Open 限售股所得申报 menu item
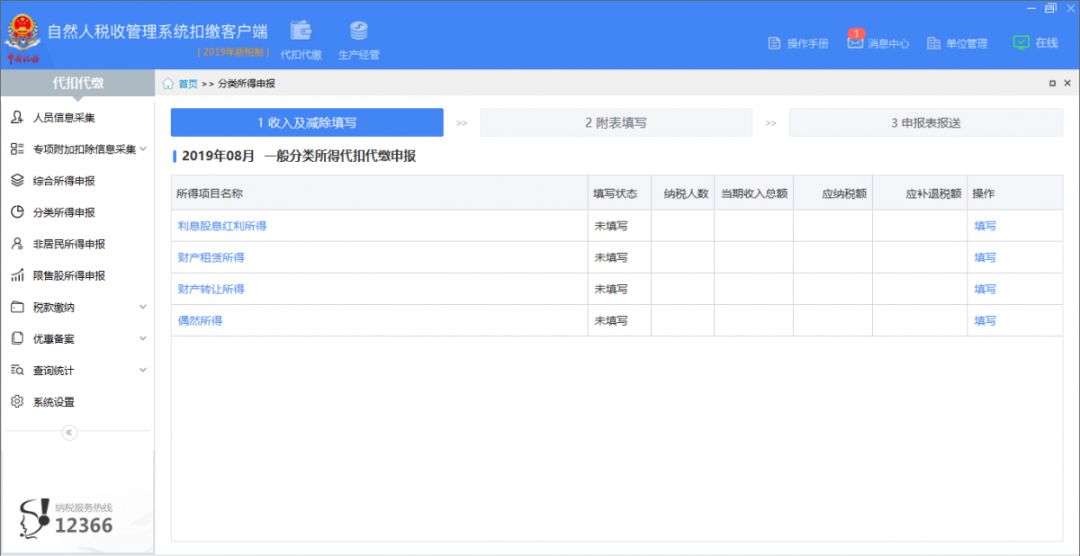This screenshot has width=1080, height=556. tap(69, 276)
